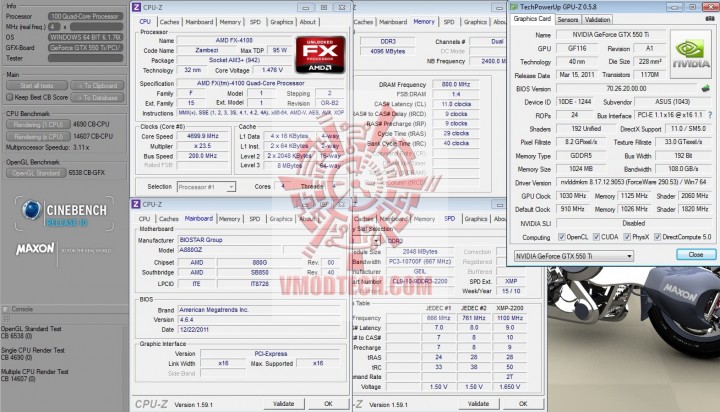The height and width of the screenshot is (412, 720).
Task: Open the About tab in the processor CPU-Z window
Action: click(x=308, y=22)
